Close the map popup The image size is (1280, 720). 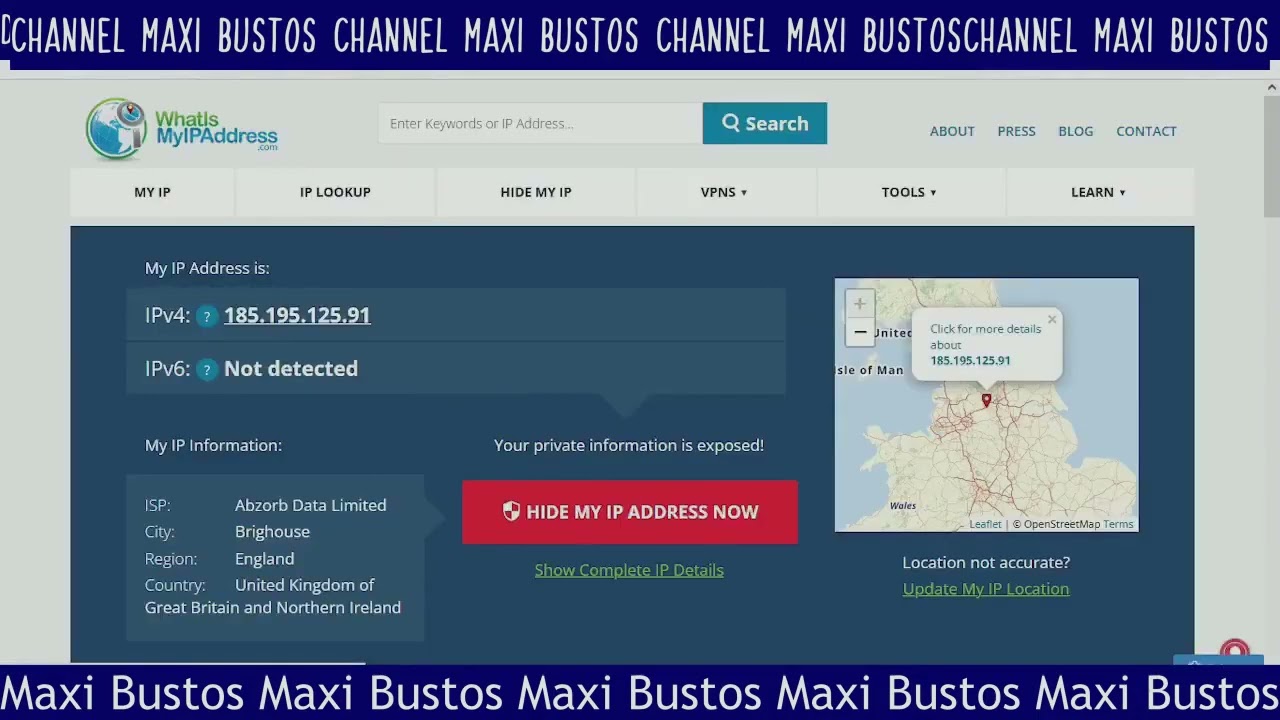pyautogui.click(x=1052, y=321)
